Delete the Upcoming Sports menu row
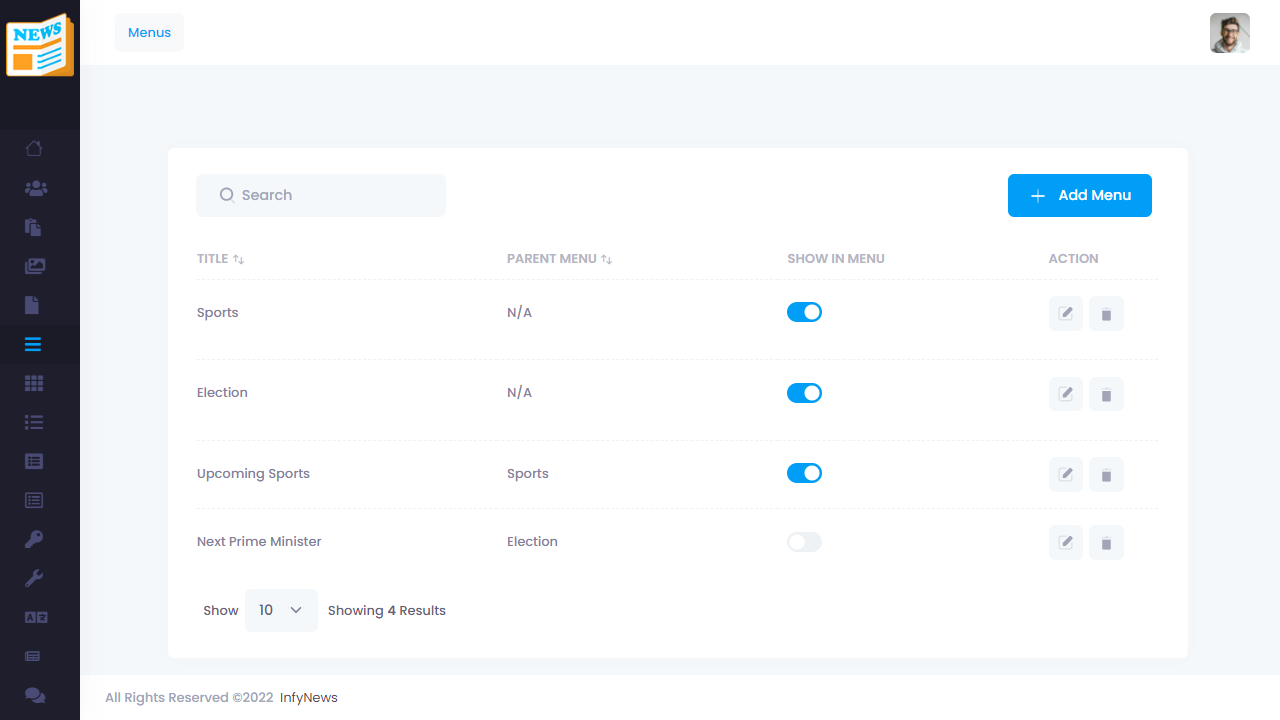Image resolution: width=1280 pixels, height=720 pixels. click(x=1106, y=474)
